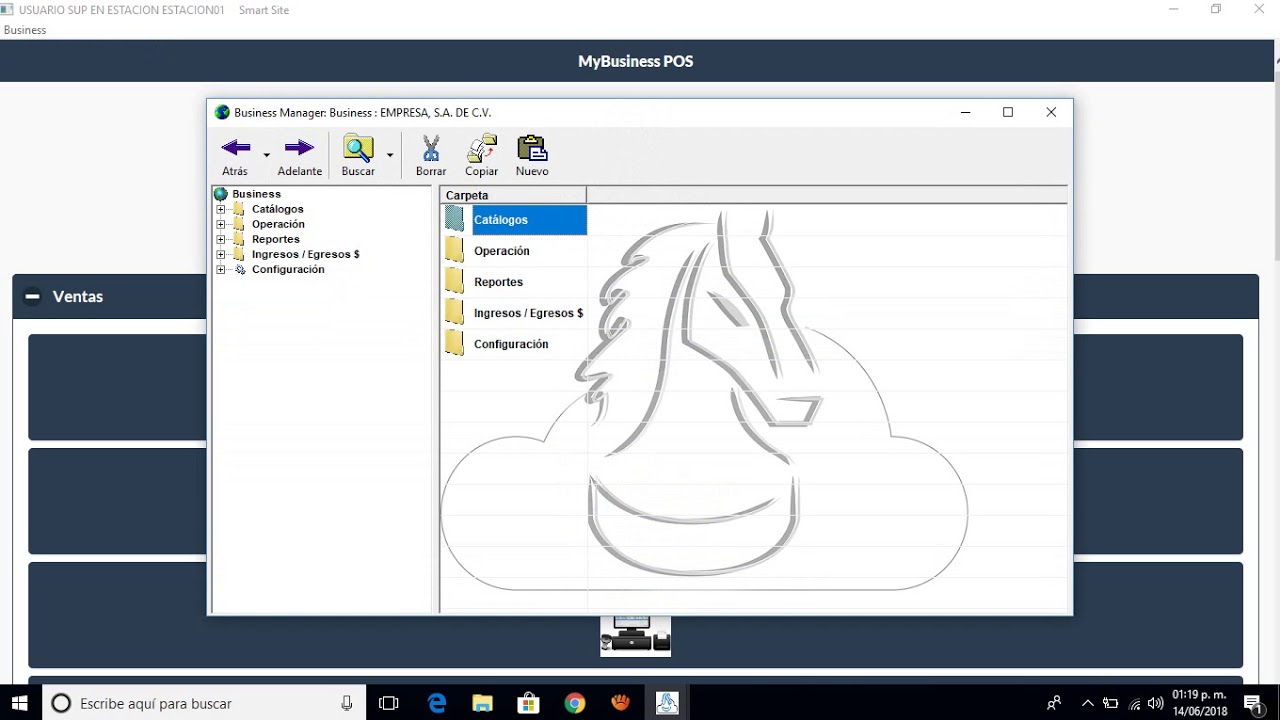Open the Atrás history dropdown arrow
Viewport: 1280px width, 720px height.
(266, 155)
